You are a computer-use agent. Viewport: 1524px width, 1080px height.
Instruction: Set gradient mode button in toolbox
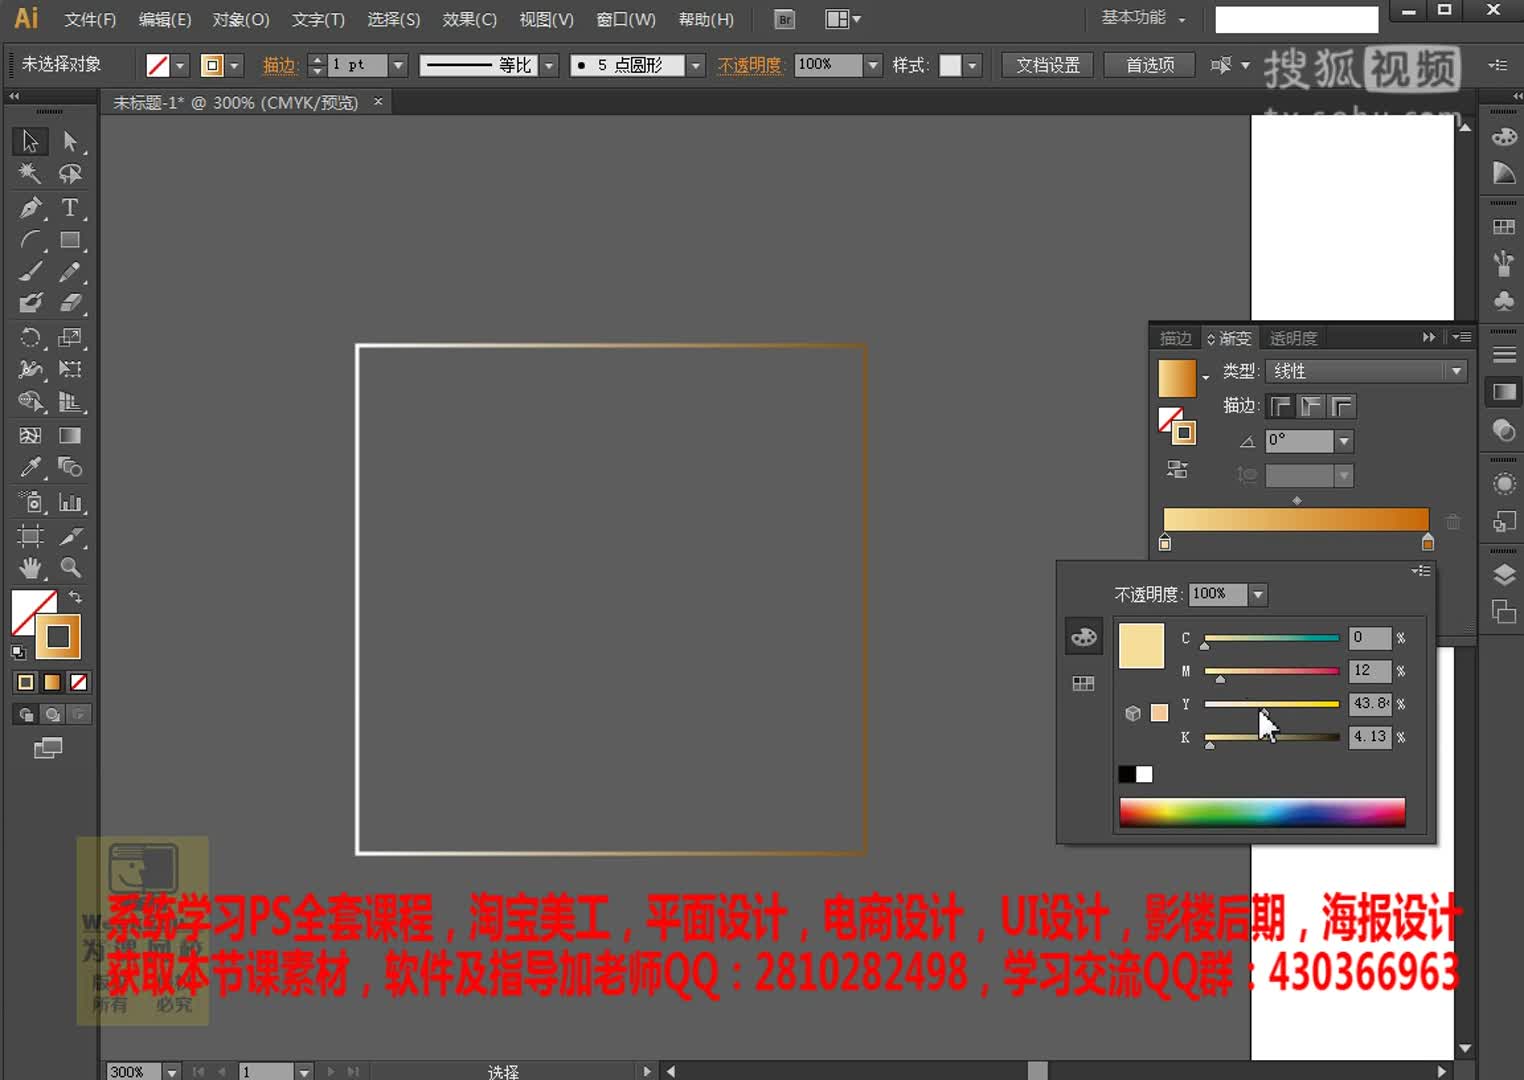[52, 682]
